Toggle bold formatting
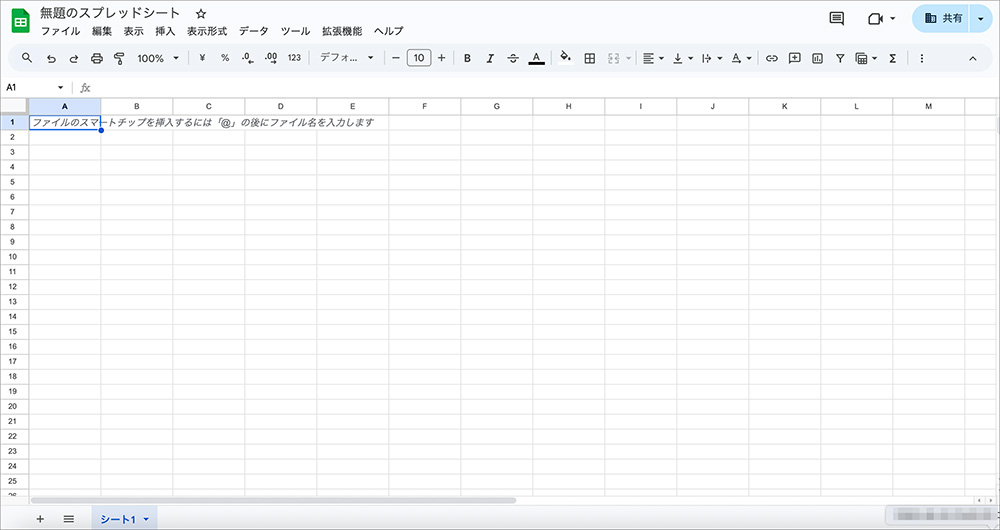 coord(467,59)
